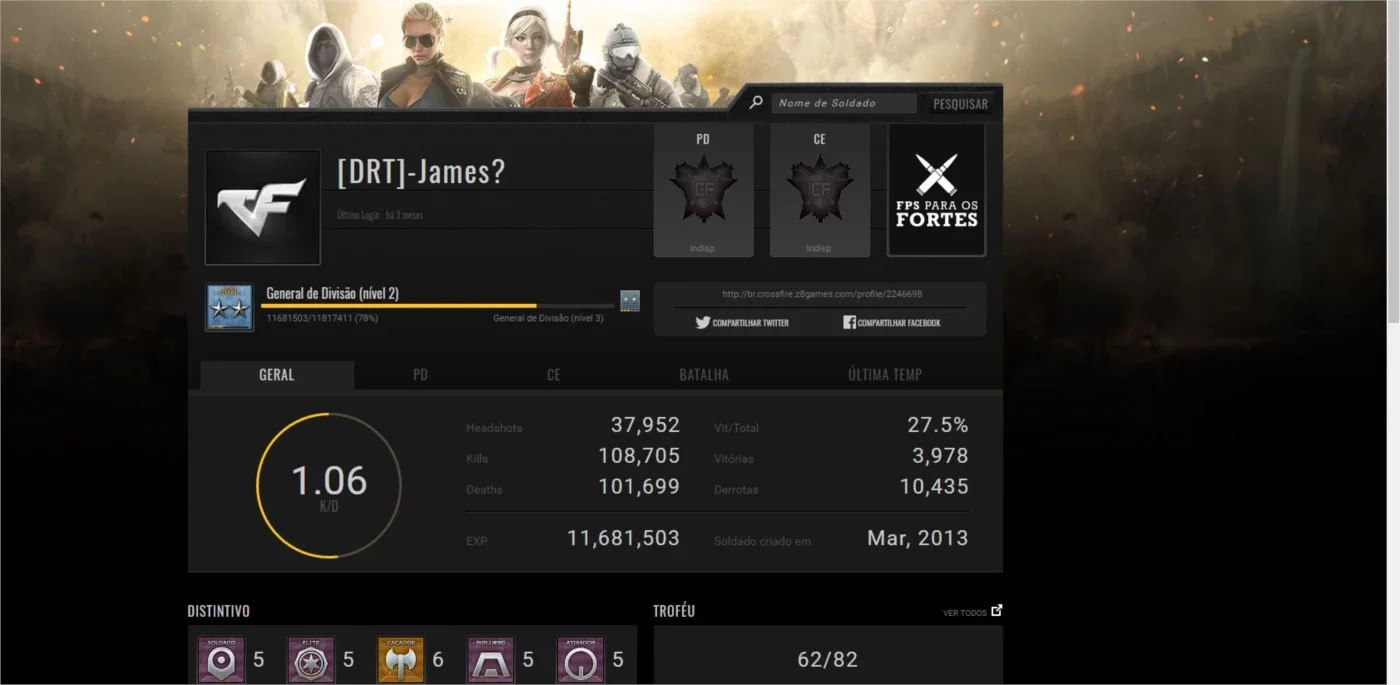The image size is (1400, 685).
Task: Click the TROFÉU section heading
Action: [x=674, y=611]
